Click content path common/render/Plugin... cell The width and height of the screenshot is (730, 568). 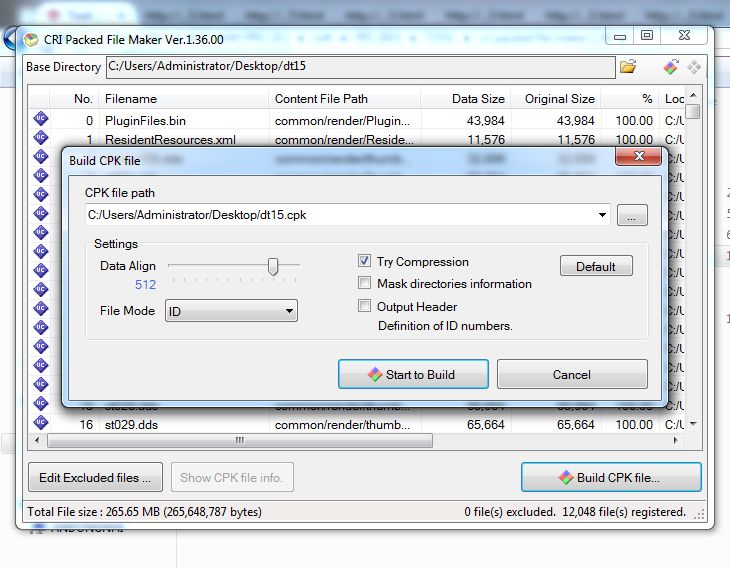[x=342, y=121]
